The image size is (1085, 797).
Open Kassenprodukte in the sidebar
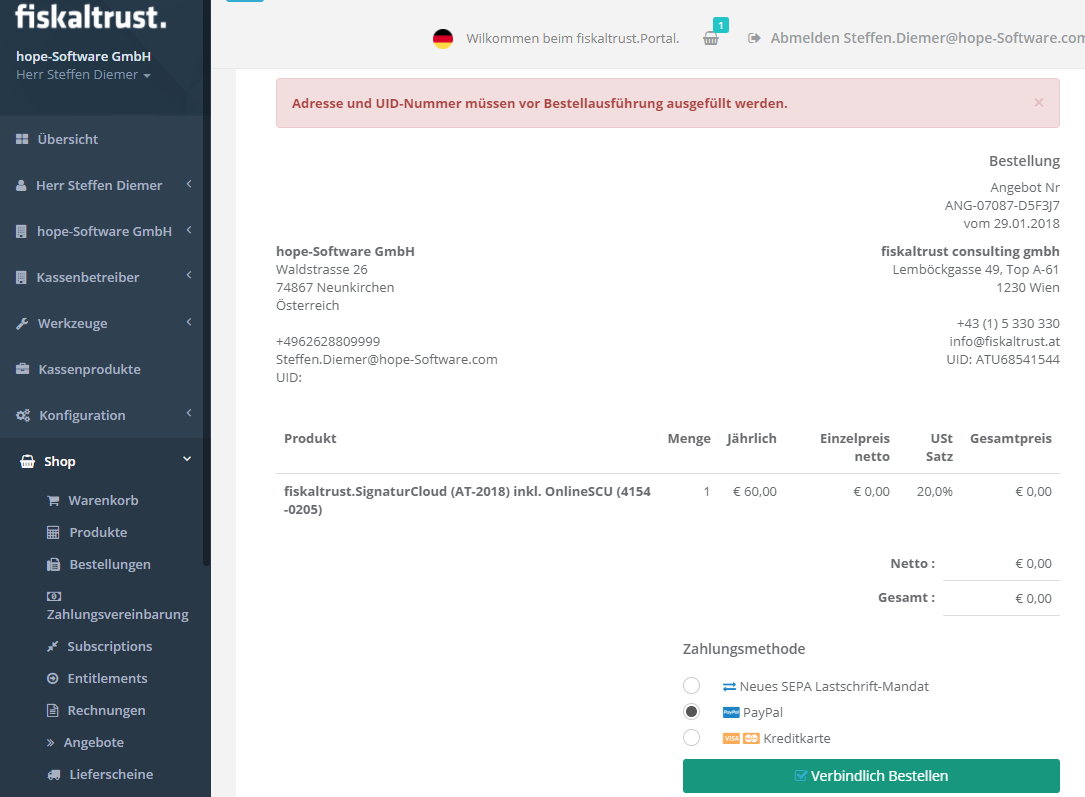(89, 369)
